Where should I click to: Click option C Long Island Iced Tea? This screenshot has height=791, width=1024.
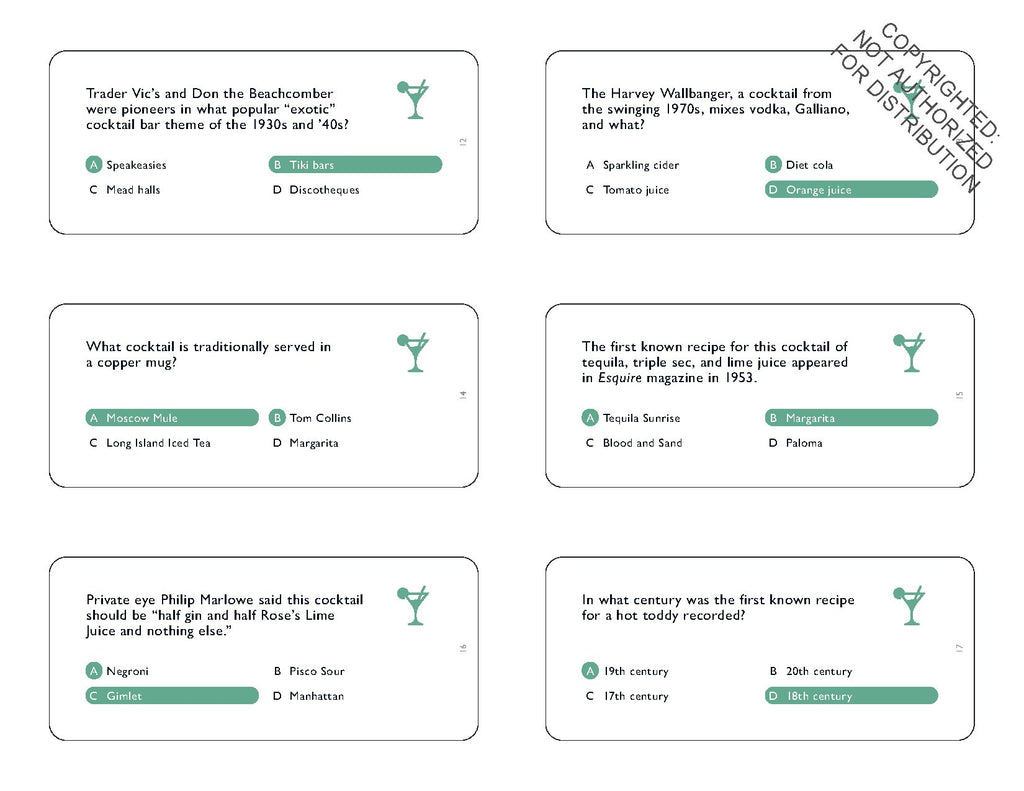coord(150,443)
